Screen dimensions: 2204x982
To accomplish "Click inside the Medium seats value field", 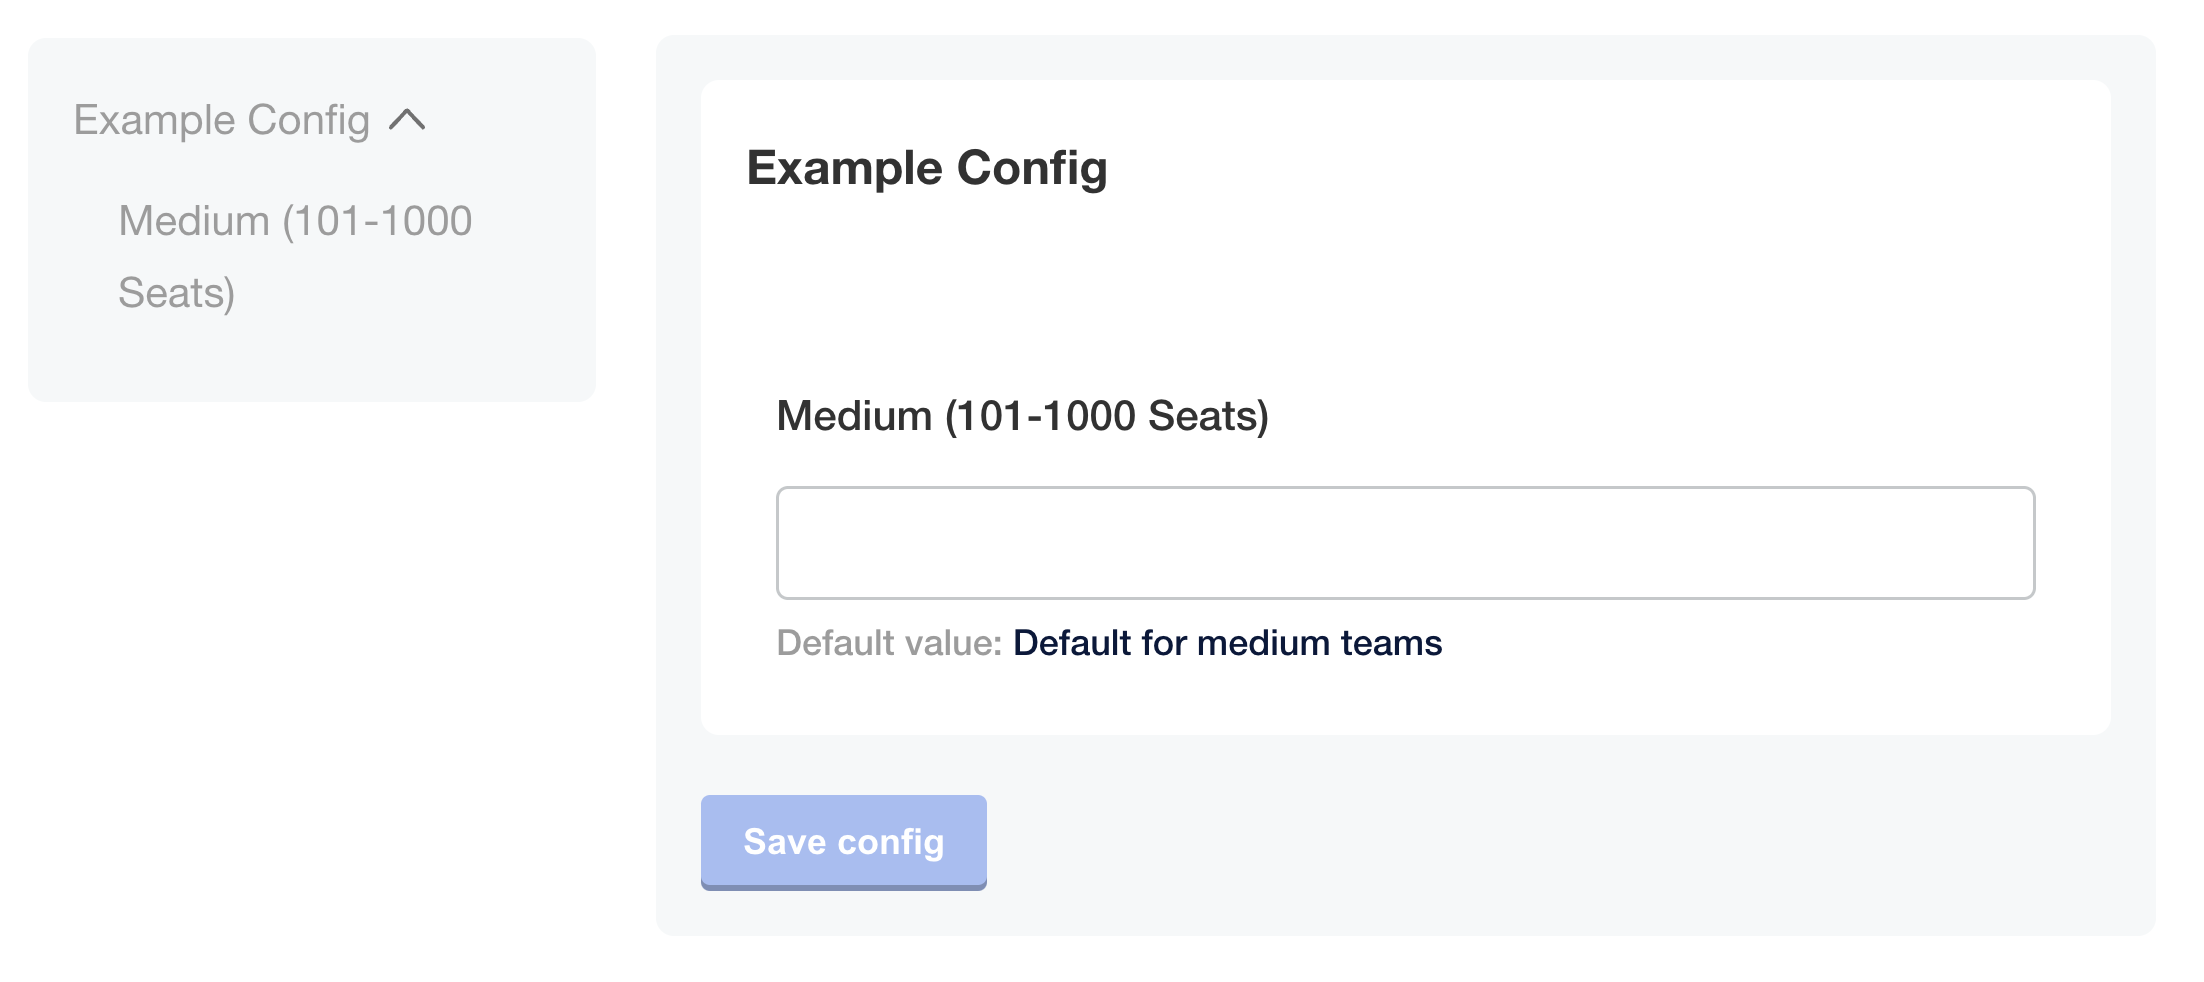I will click(1404, 542).
